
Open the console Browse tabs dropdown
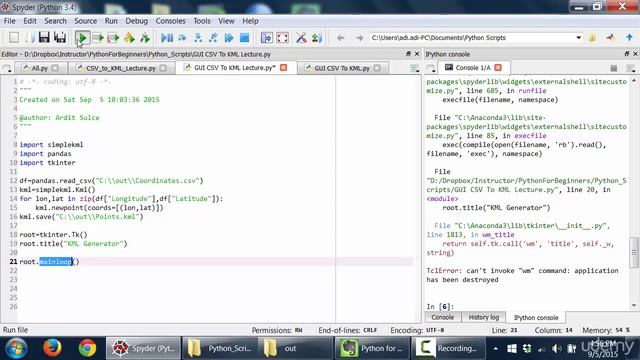coord(430,68)
